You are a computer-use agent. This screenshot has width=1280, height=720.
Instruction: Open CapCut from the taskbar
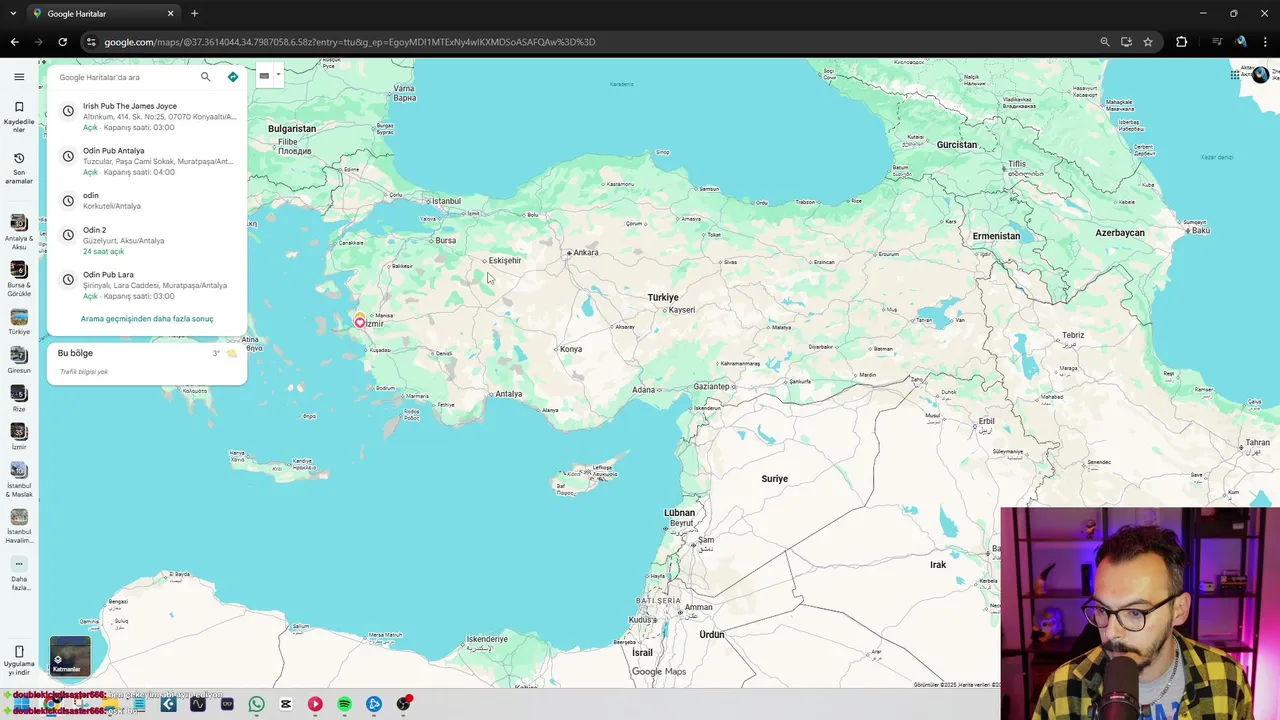coord(286,704)
